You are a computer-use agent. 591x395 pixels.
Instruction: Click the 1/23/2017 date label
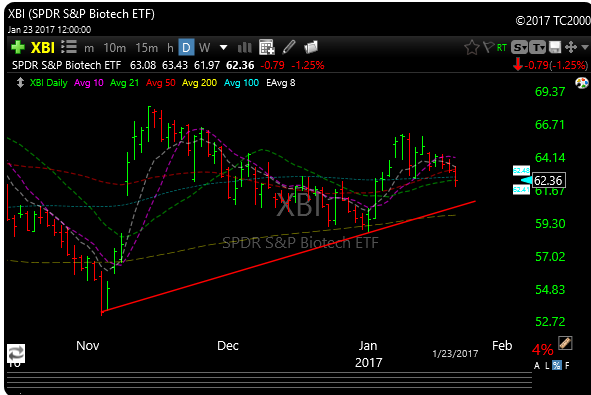[x=455, y=354]
